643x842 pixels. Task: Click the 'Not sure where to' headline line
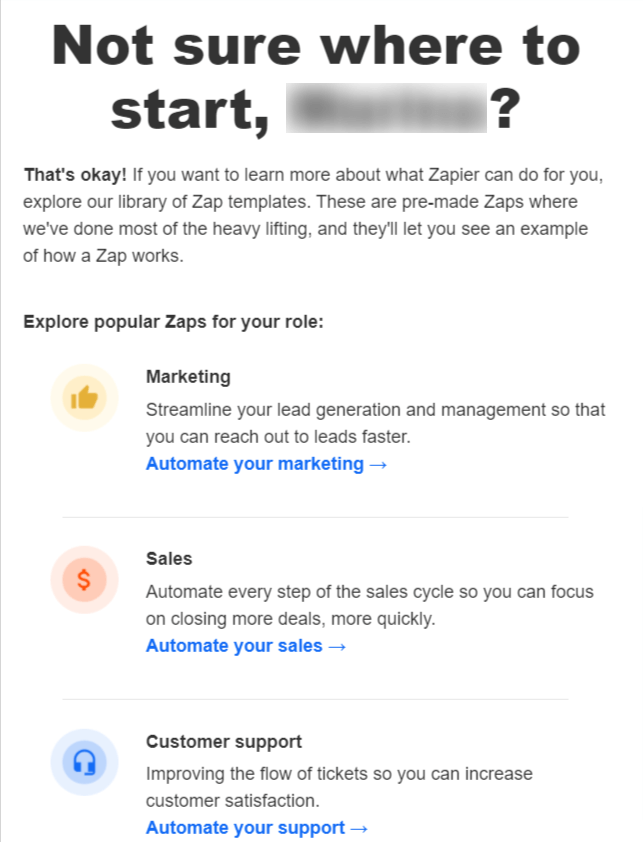(x=316, y=45)
